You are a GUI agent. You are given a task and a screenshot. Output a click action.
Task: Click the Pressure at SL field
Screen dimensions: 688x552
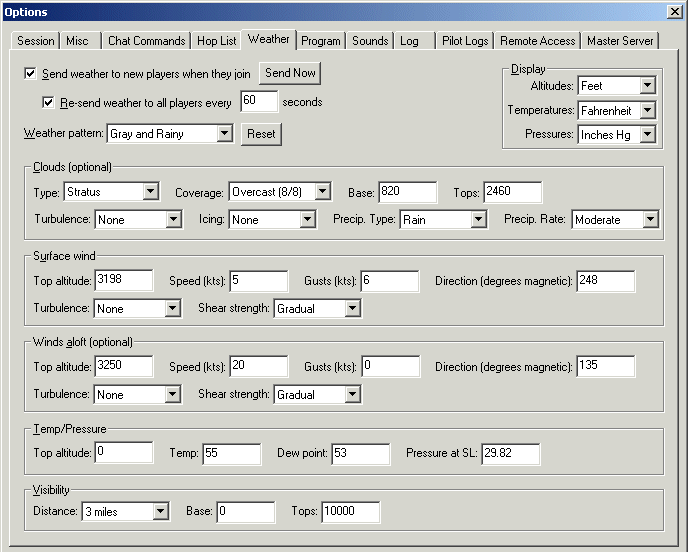click(511, 454)
